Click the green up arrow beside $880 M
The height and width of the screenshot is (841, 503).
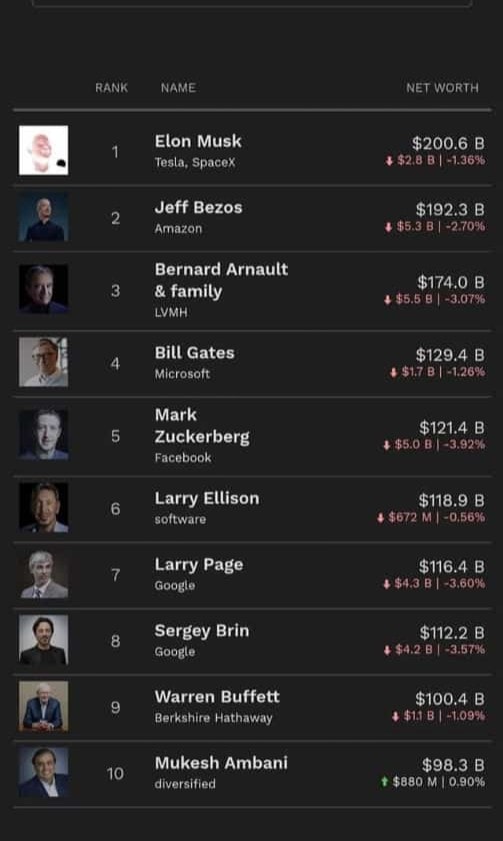point(384,782)
